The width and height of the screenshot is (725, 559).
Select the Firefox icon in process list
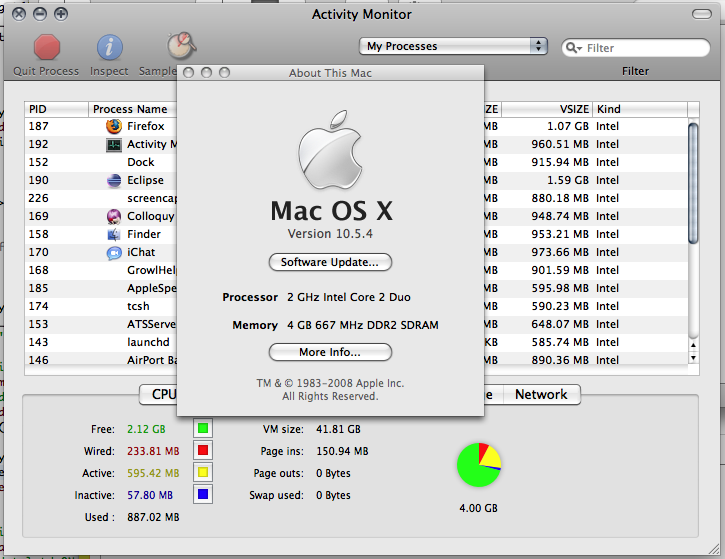point(114,126)
